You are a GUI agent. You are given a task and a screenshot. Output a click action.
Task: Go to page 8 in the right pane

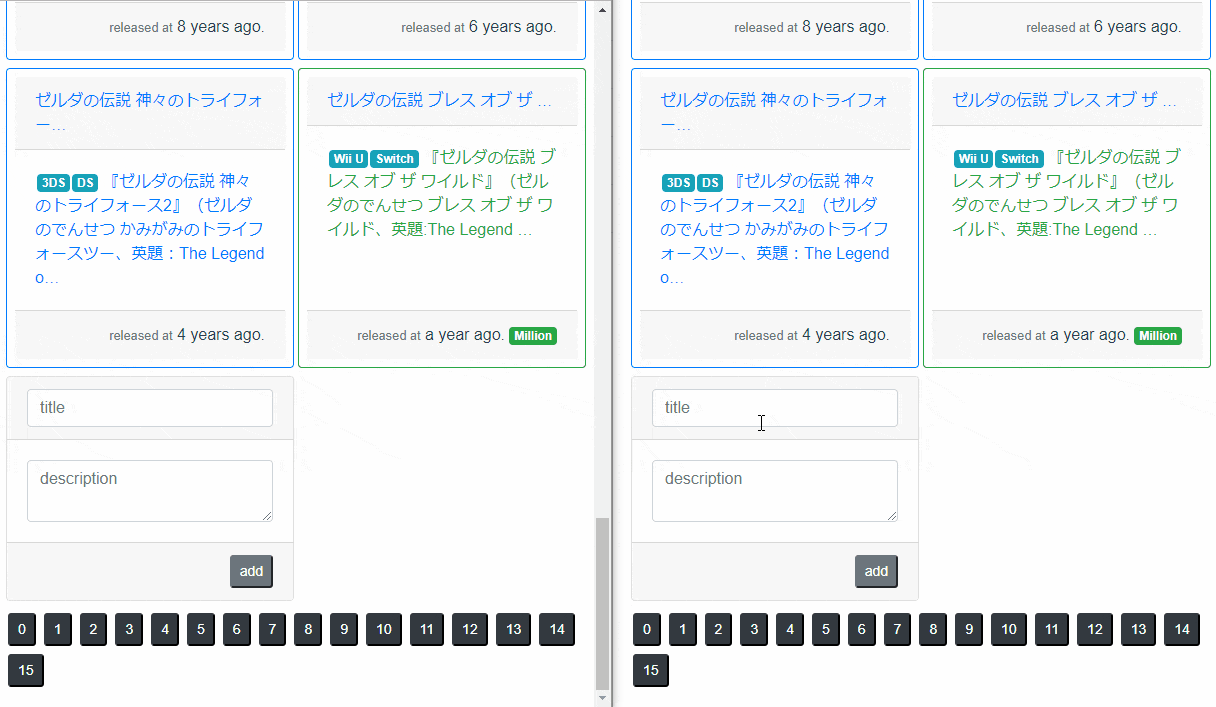(933, 629)
